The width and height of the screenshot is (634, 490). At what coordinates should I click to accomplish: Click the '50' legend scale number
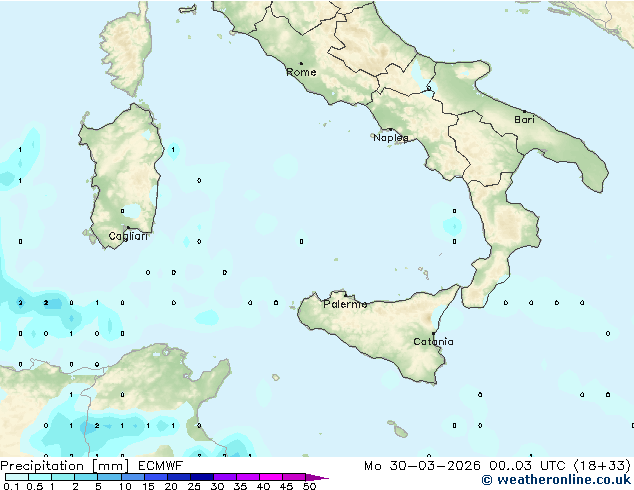(x=309, y=486)
